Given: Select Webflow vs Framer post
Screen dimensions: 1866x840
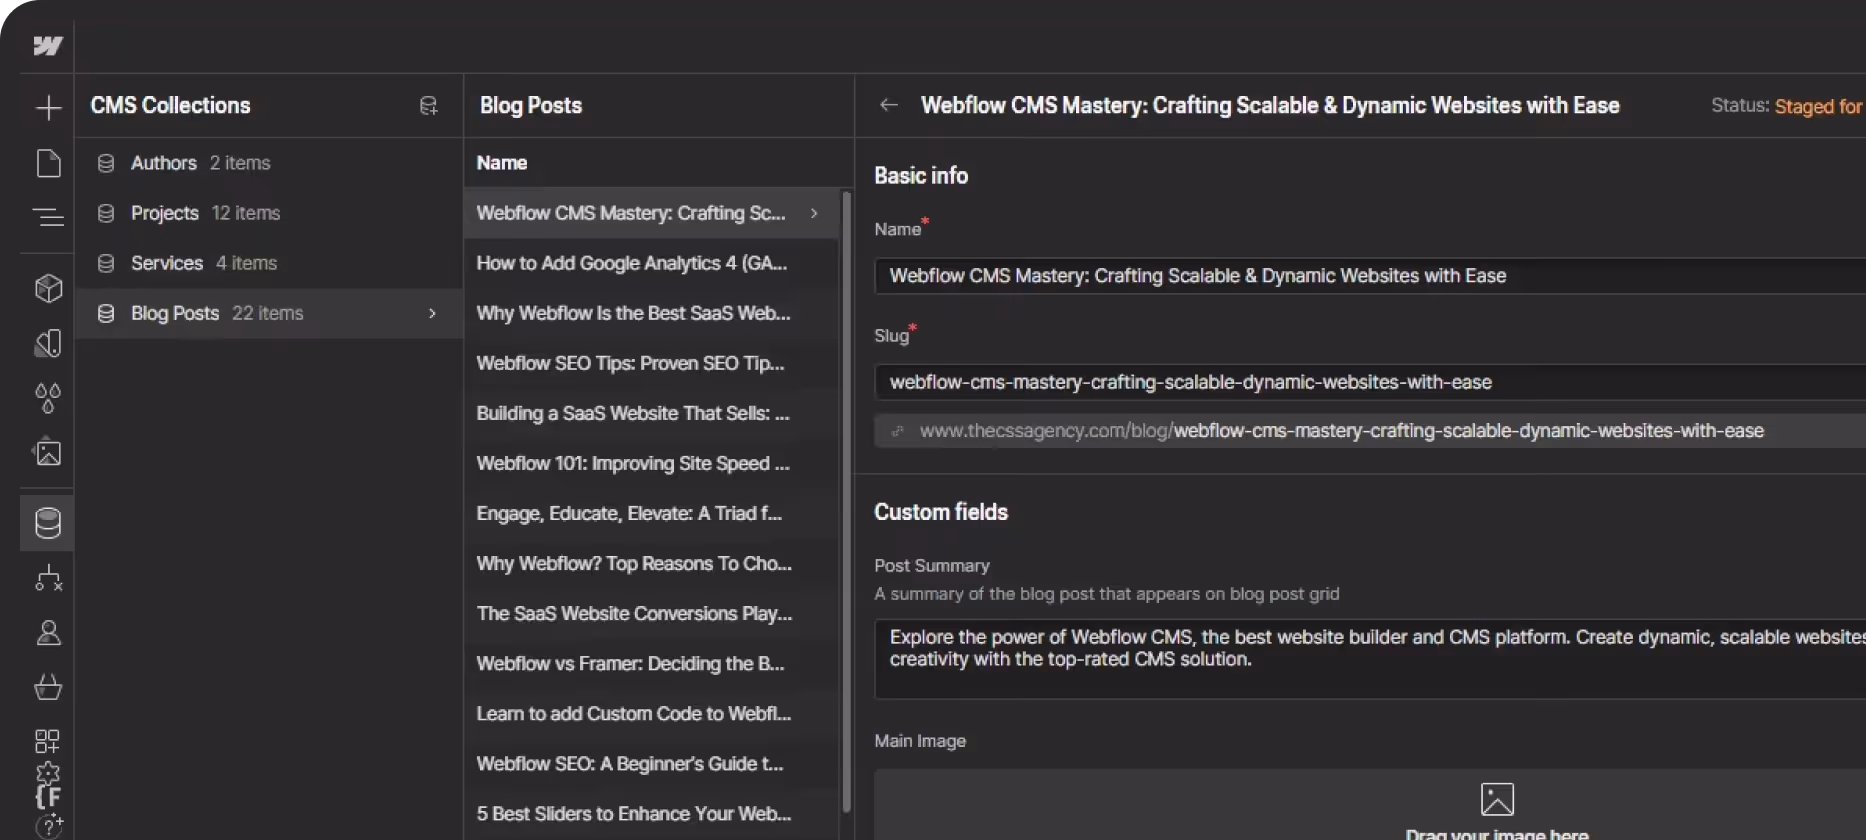Looking at the screenshot, I should 652,663.
